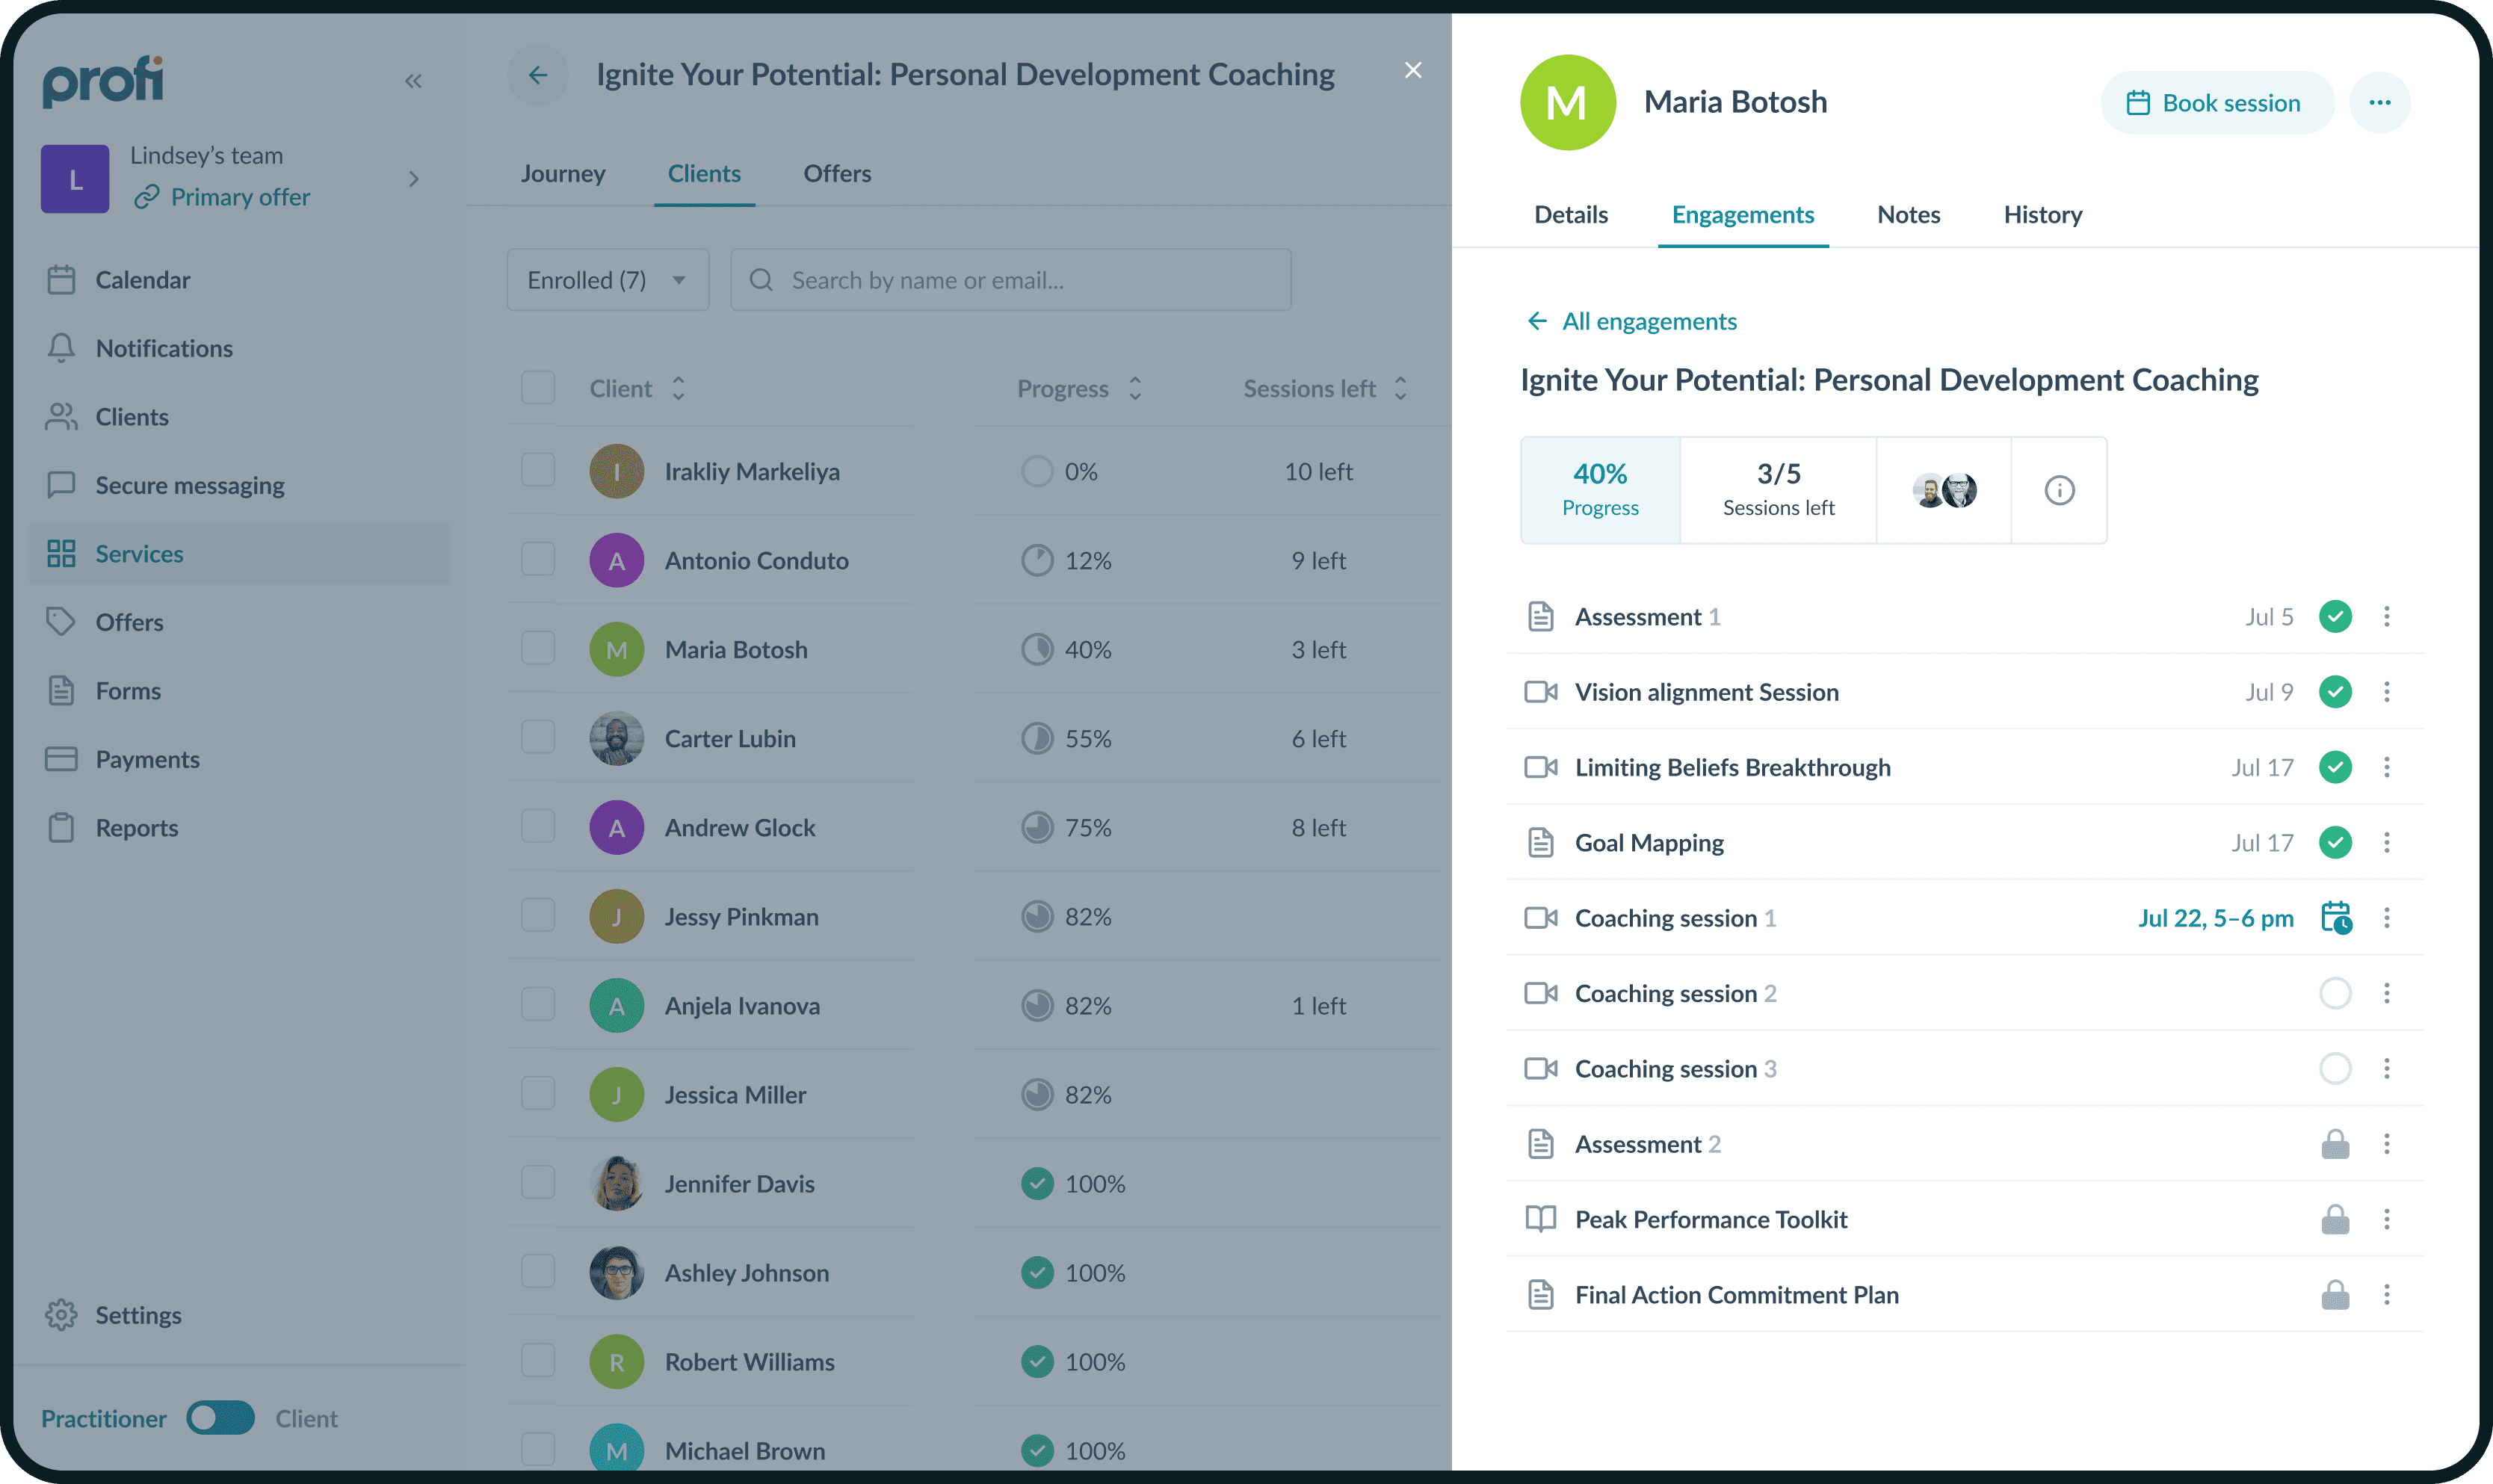Expand Lindsey's team switcher chevron
Image resolution: width=2493 pixels, height=1484 pixels.
tap(414, 179)
